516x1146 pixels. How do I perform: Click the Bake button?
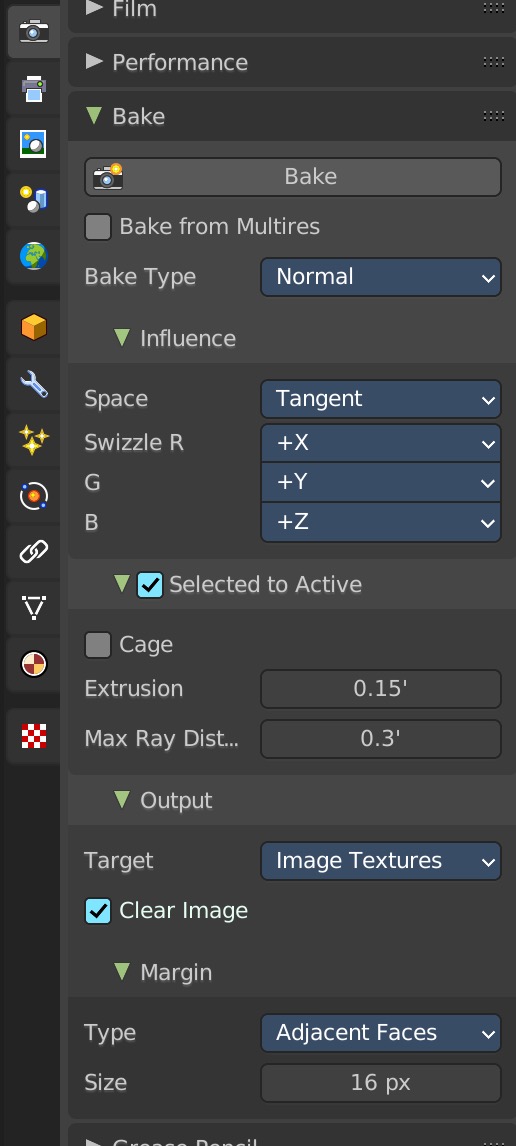293,177
